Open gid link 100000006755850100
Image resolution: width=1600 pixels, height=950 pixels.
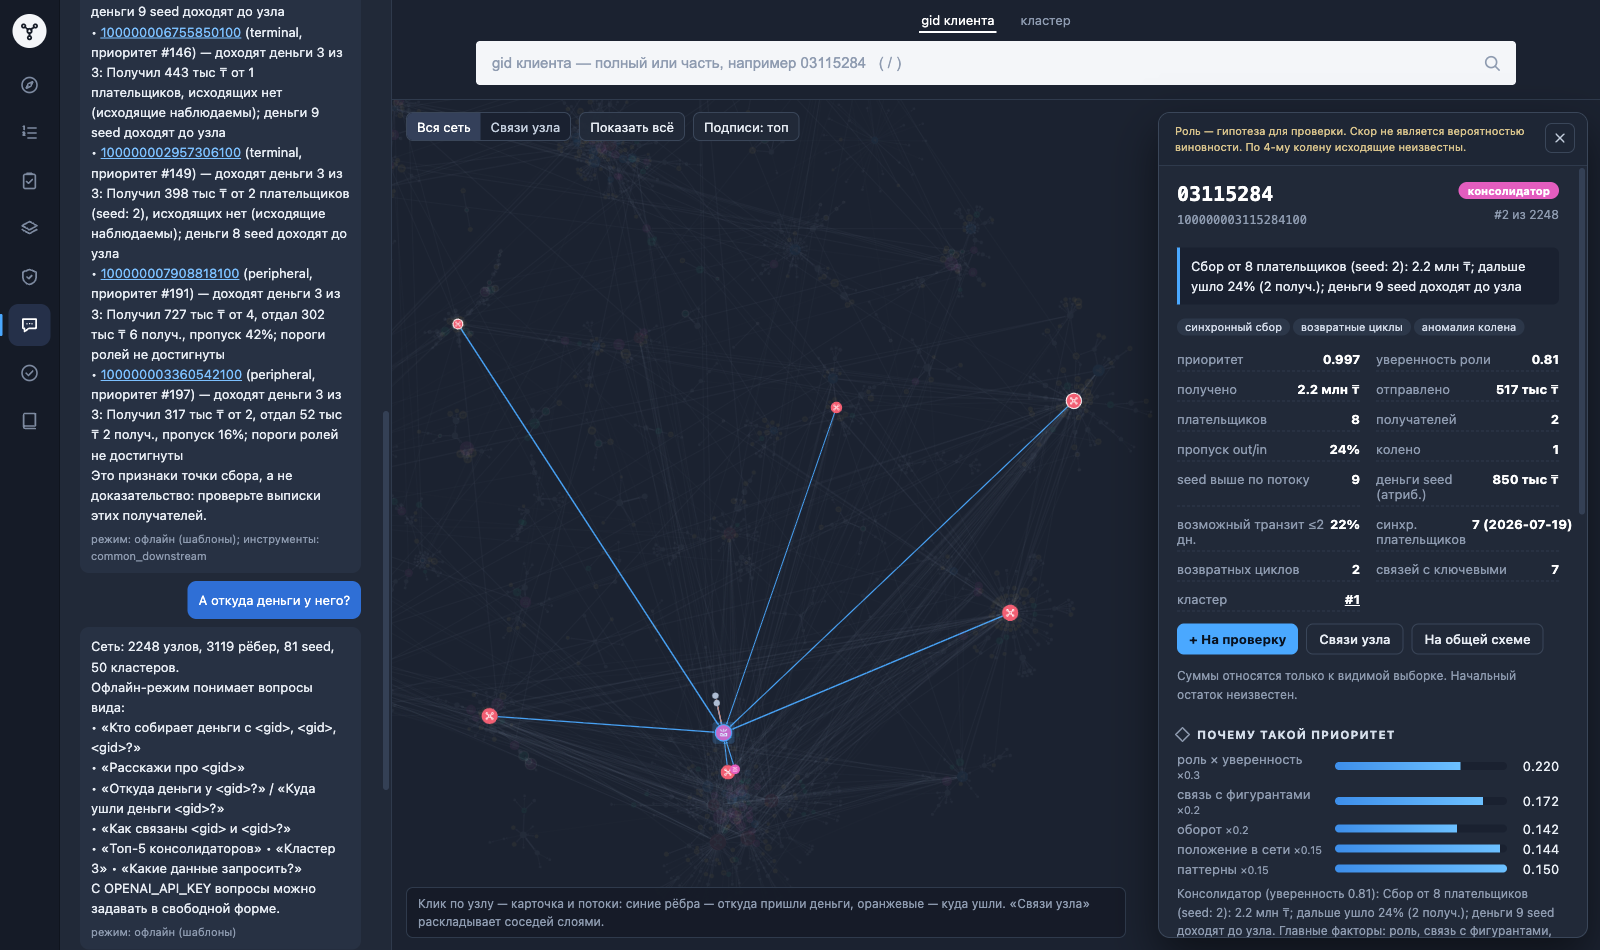coord(171,32)
